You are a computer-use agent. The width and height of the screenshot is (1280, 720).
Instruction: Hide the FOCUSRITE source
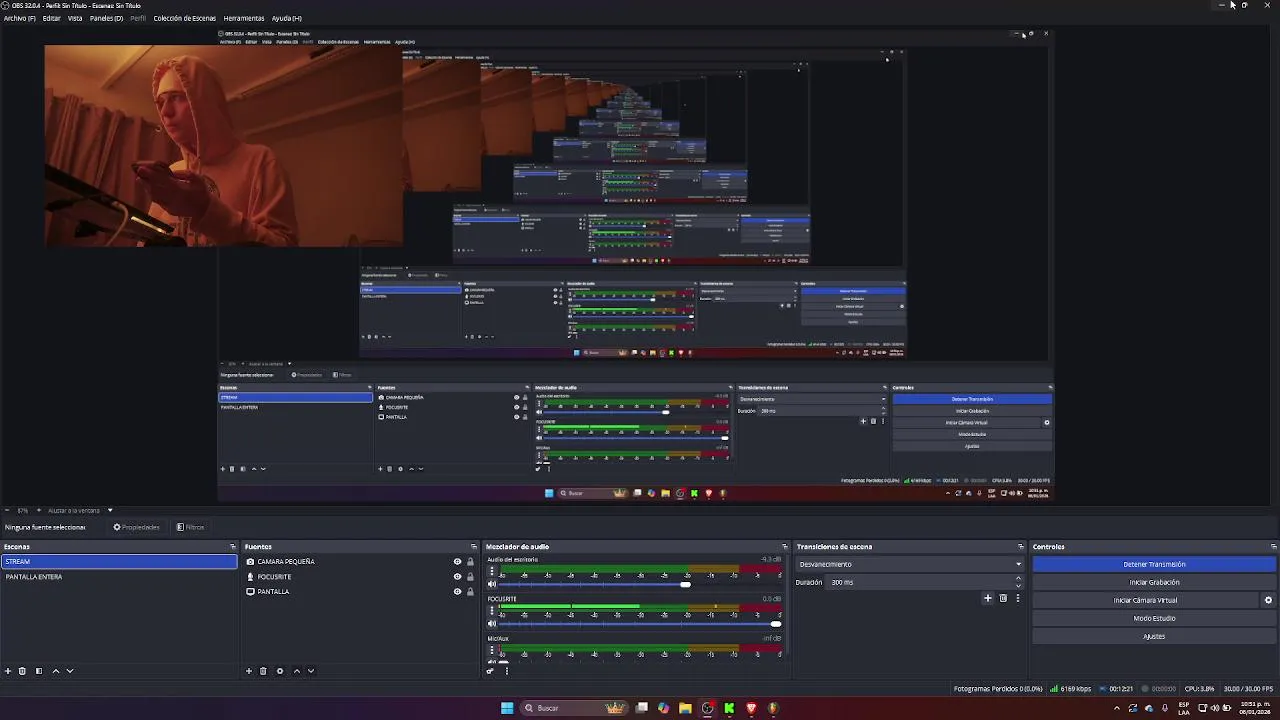click(x=457, y=577)
